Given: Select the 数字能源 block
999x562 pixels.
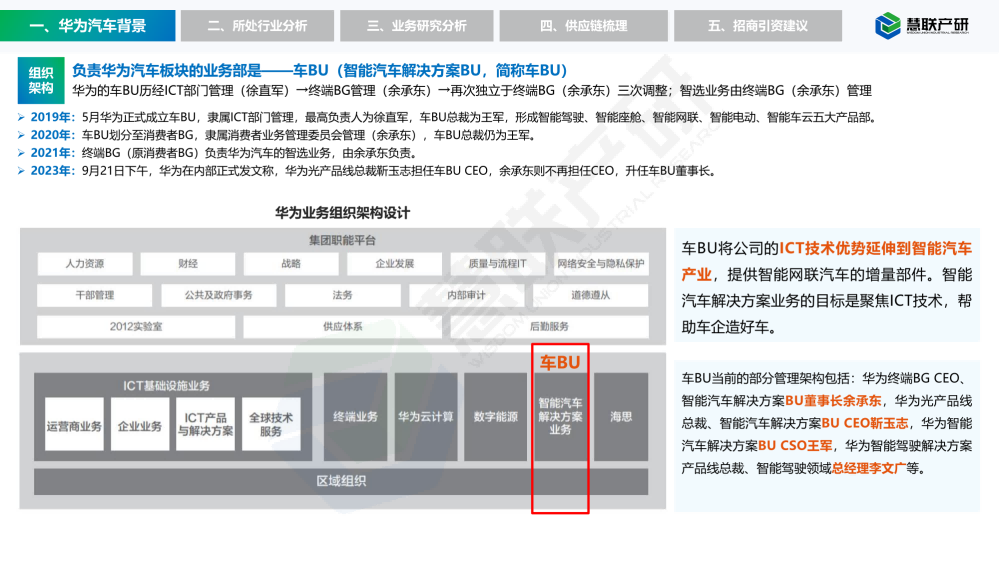Looking at the screenshot, I should pos(496,417).
